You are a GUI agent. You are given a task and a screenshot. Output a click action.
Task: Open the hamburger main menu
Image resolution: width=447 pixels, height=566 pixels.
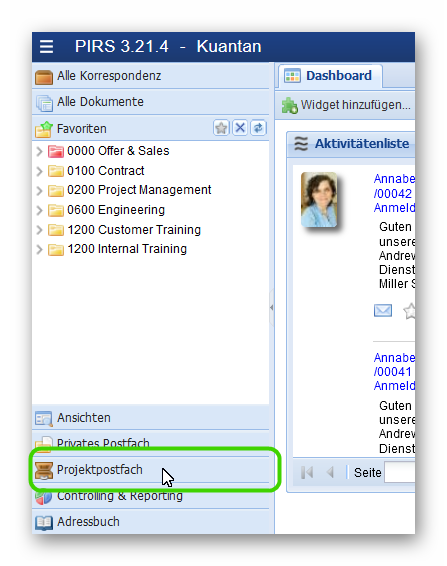point(46,47)
